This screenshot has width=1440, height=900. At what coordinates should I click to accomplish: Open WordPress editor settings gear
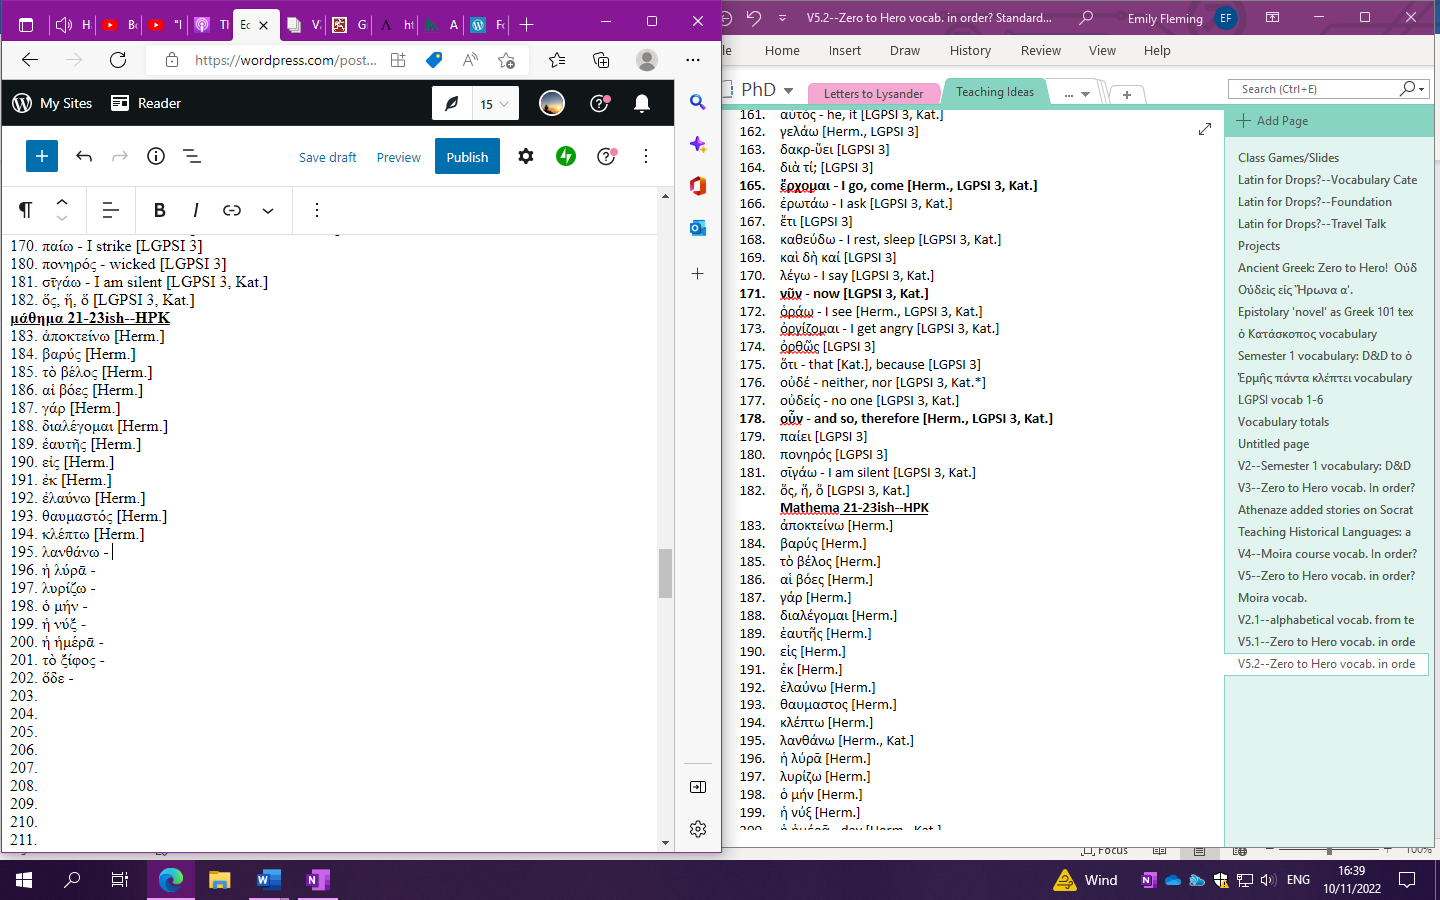point(526,156)
